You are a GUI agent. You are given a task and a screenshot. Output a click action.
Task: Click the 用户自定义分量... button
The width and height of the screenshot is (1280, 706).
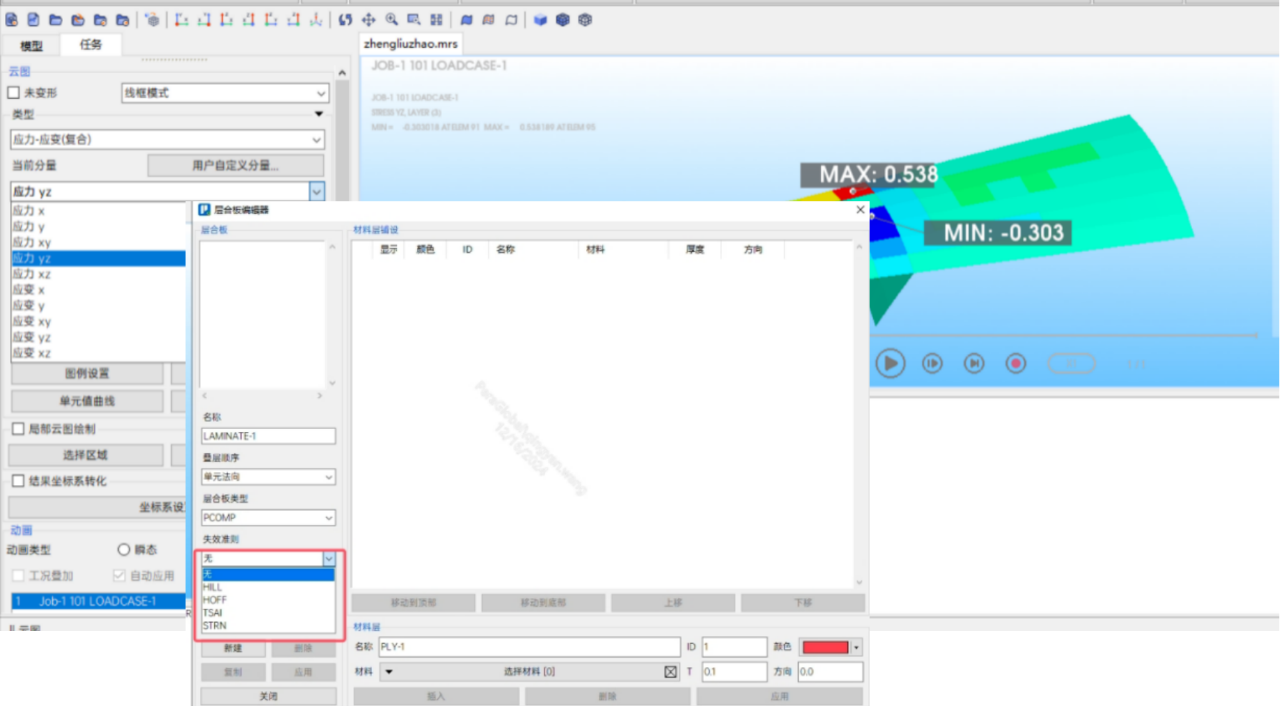coord(235,165)
